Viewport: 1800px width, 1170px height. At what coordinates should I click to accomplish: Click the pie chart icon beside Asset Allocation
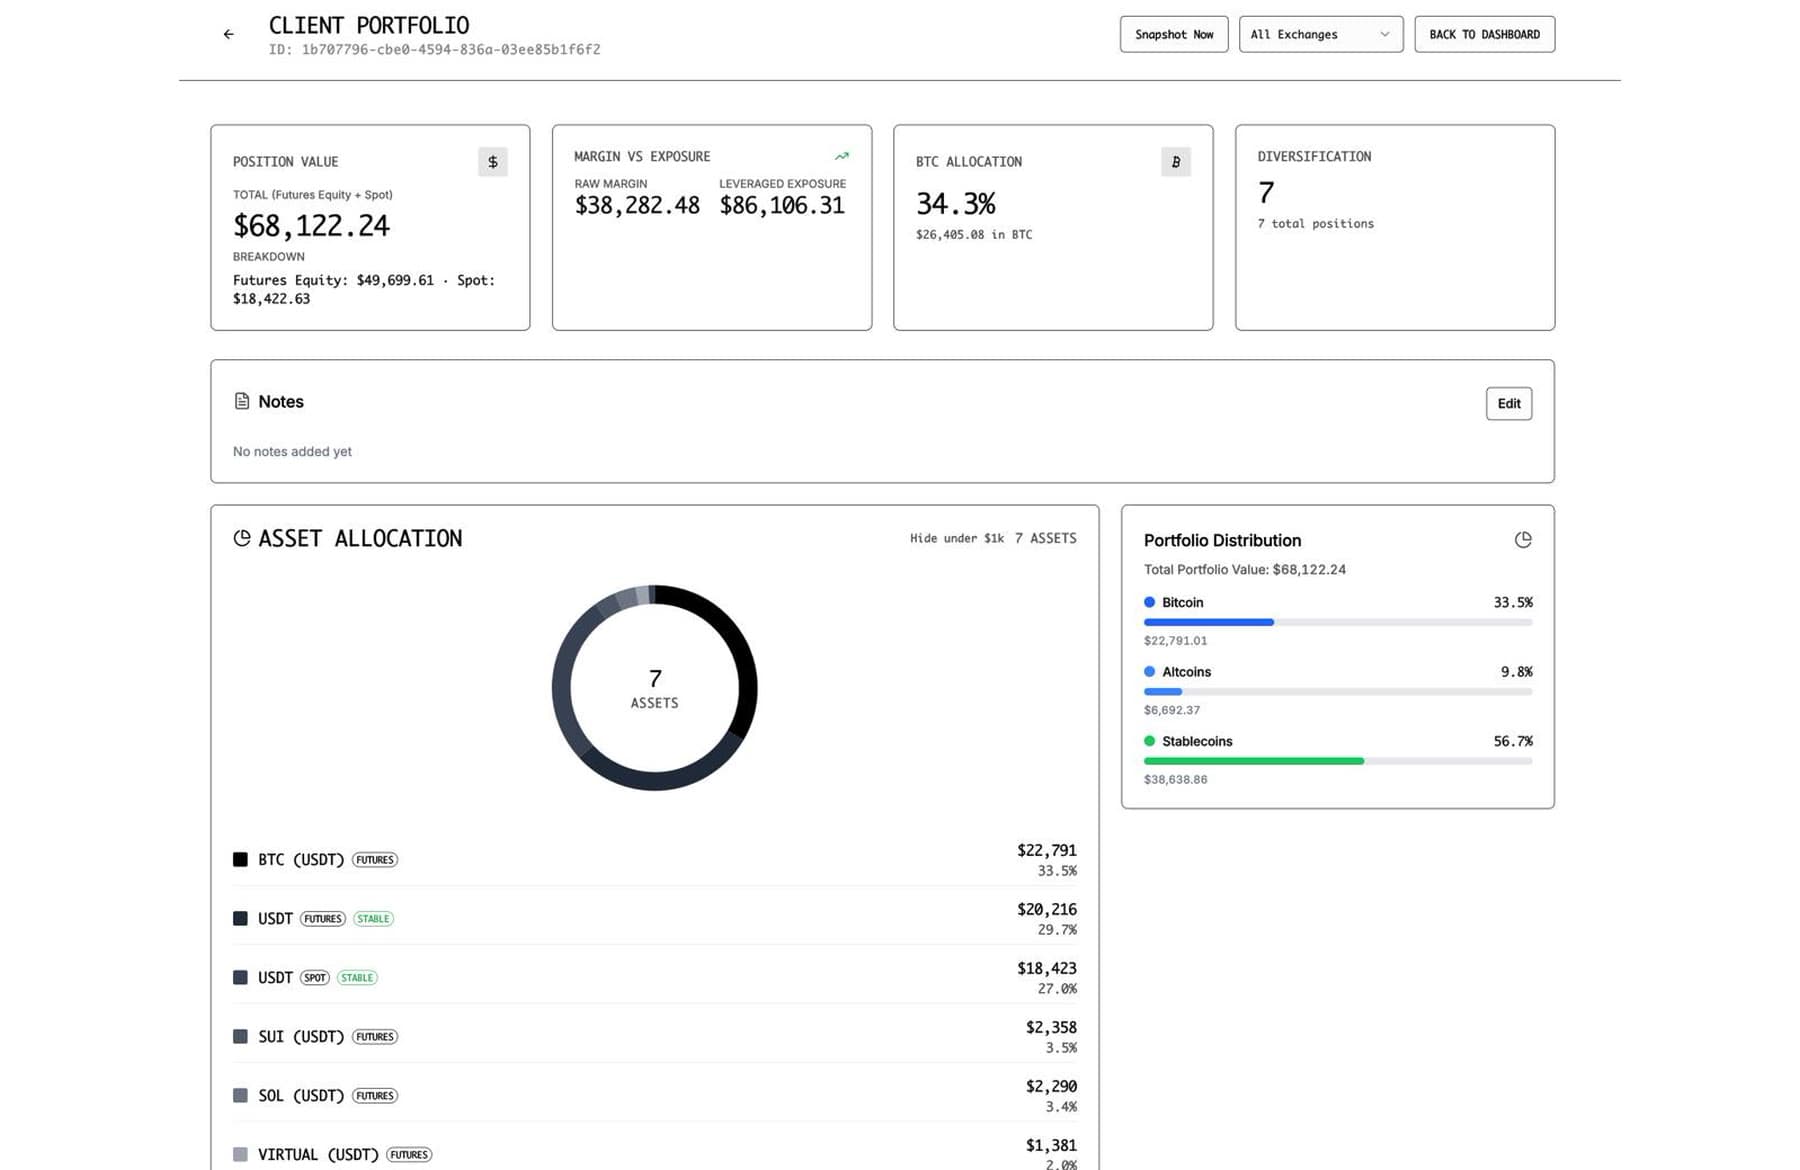pyautogui.click(x=242, y=538)
